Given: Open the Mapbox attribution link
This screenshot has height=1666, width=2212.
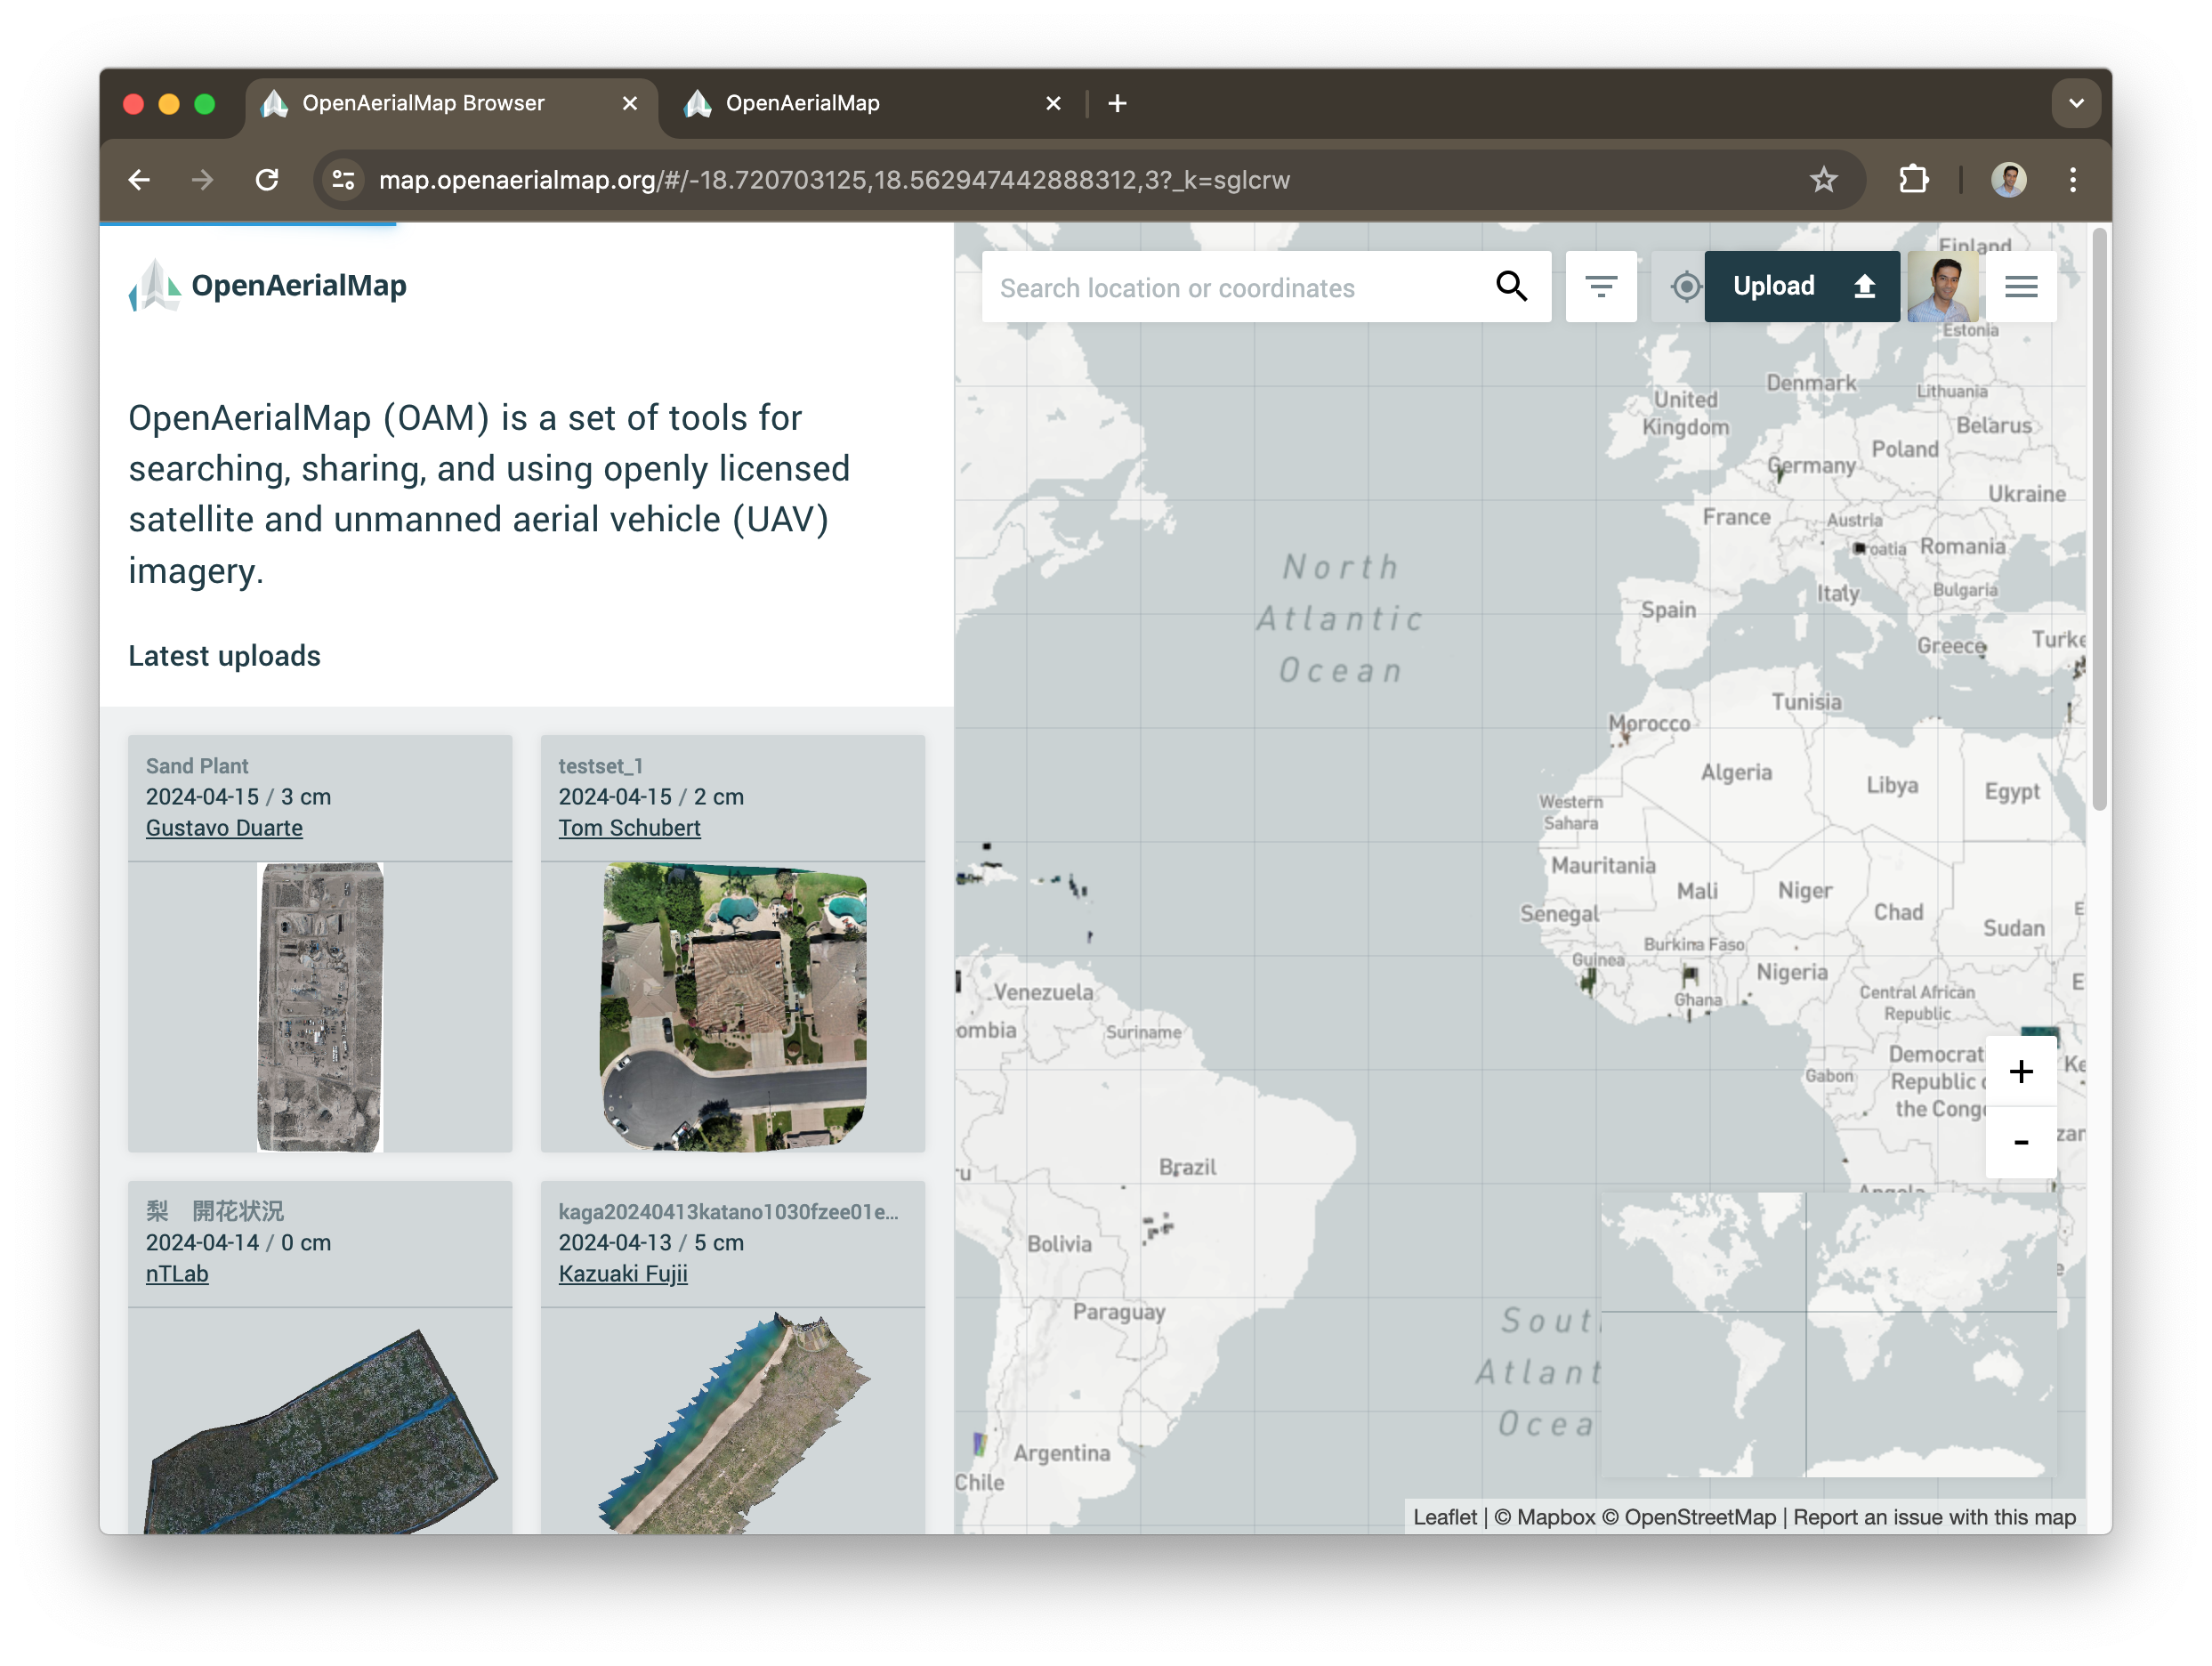Looking at the screenshot, I should tap(1545, 1517).
